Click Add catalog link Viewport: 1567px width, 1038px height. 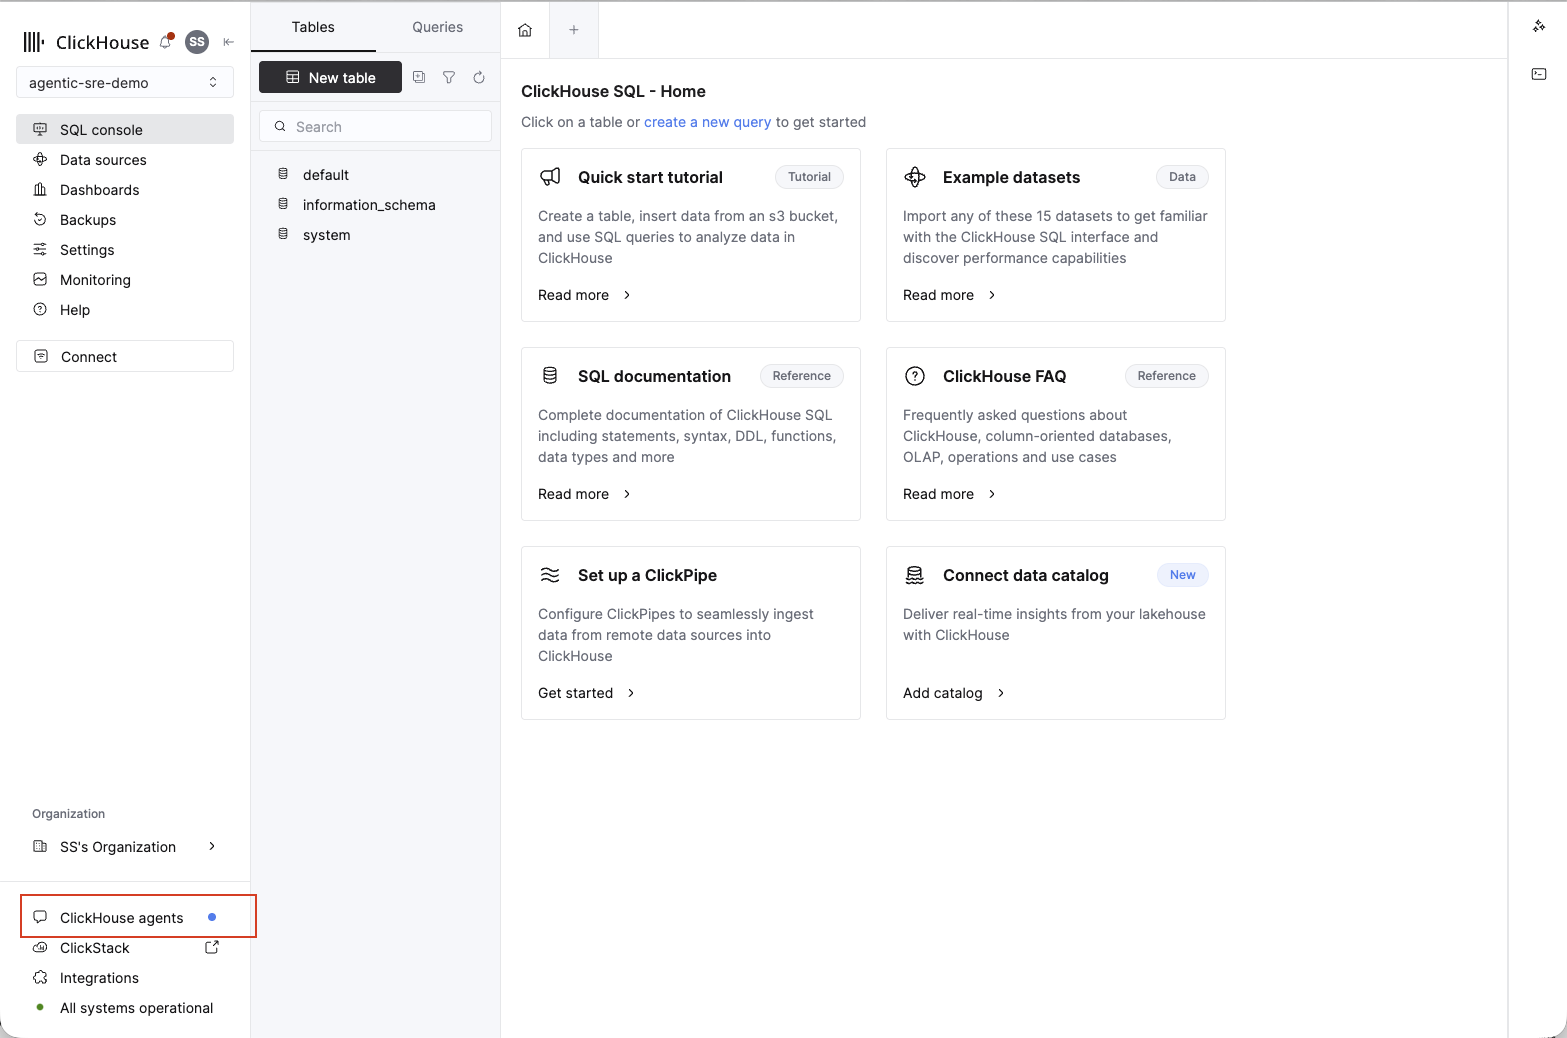[x=954, y=693]
